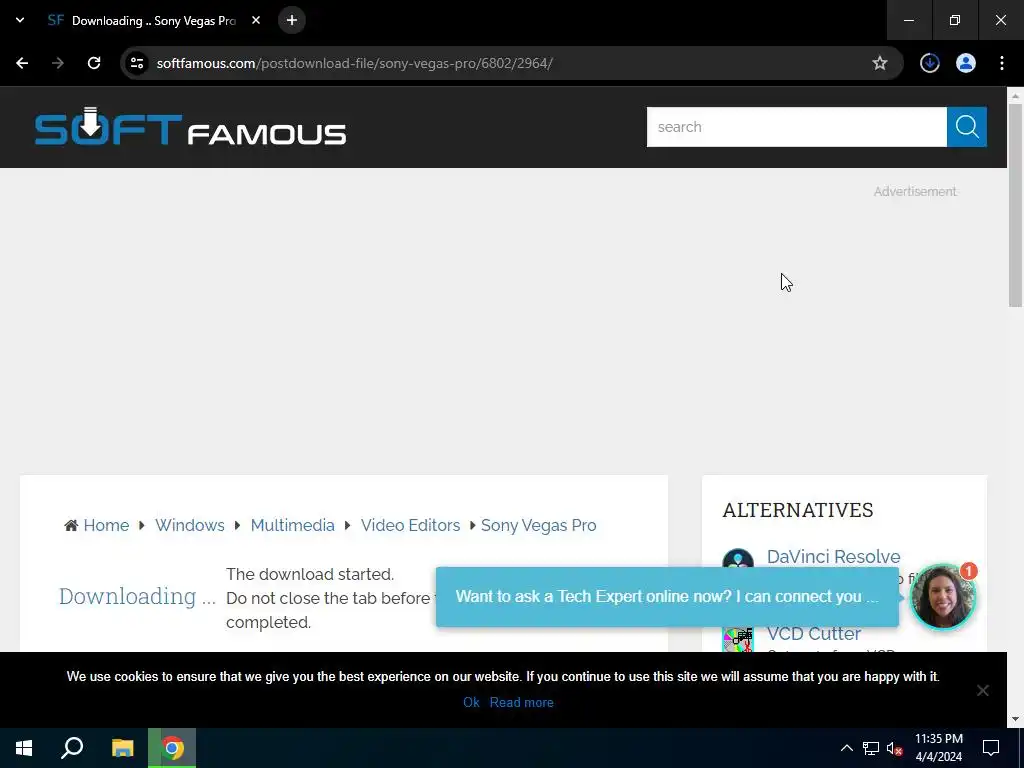
Task: Click the scrollbar down arrow
Action: click(1015, 719)
